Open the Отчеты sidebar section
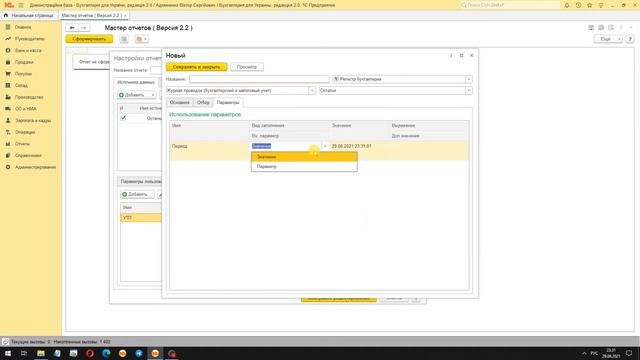This screenshot has width=640, height=360. coord(22,144)
